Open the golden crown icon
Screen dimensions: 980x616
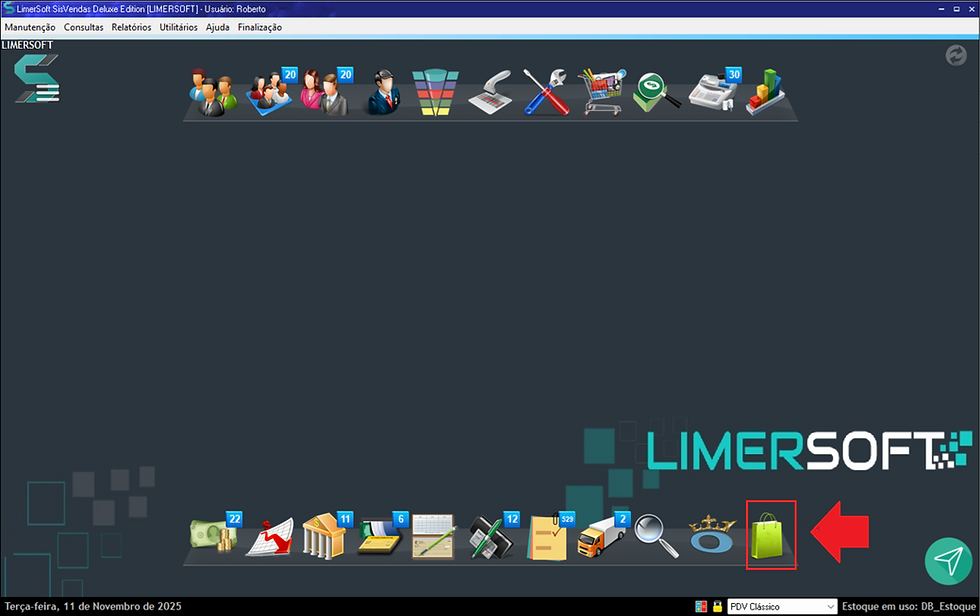[x=711, y=535]
